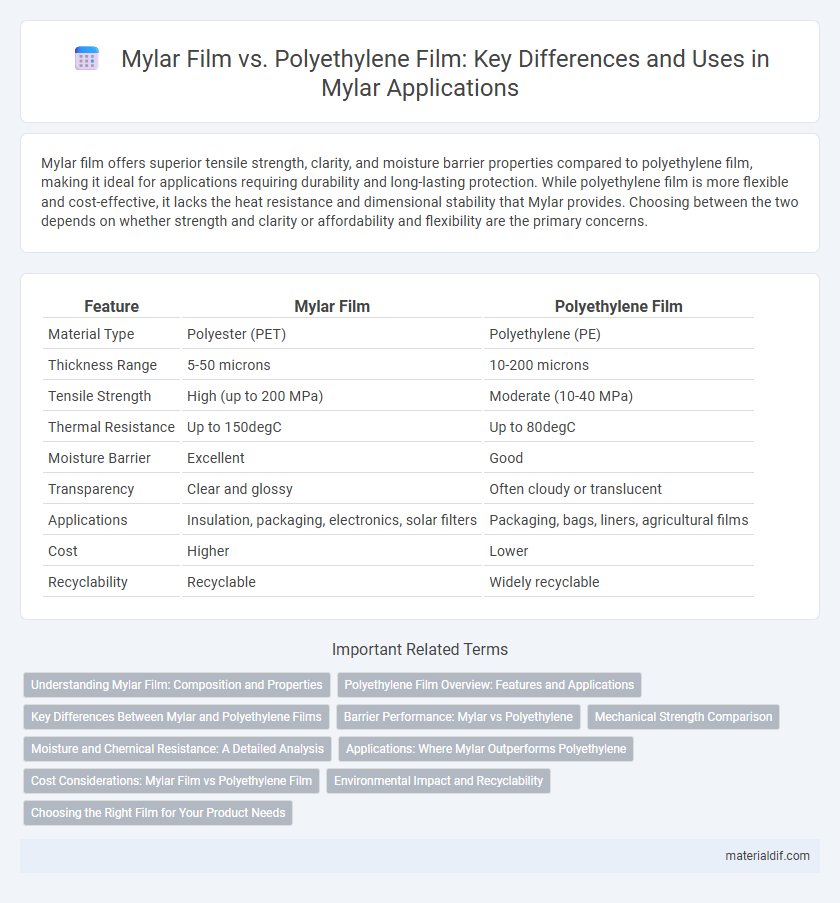The image size is (840, 903).
Task: Select the 'Tensile Strength' row label
Action: pos(100,396)
